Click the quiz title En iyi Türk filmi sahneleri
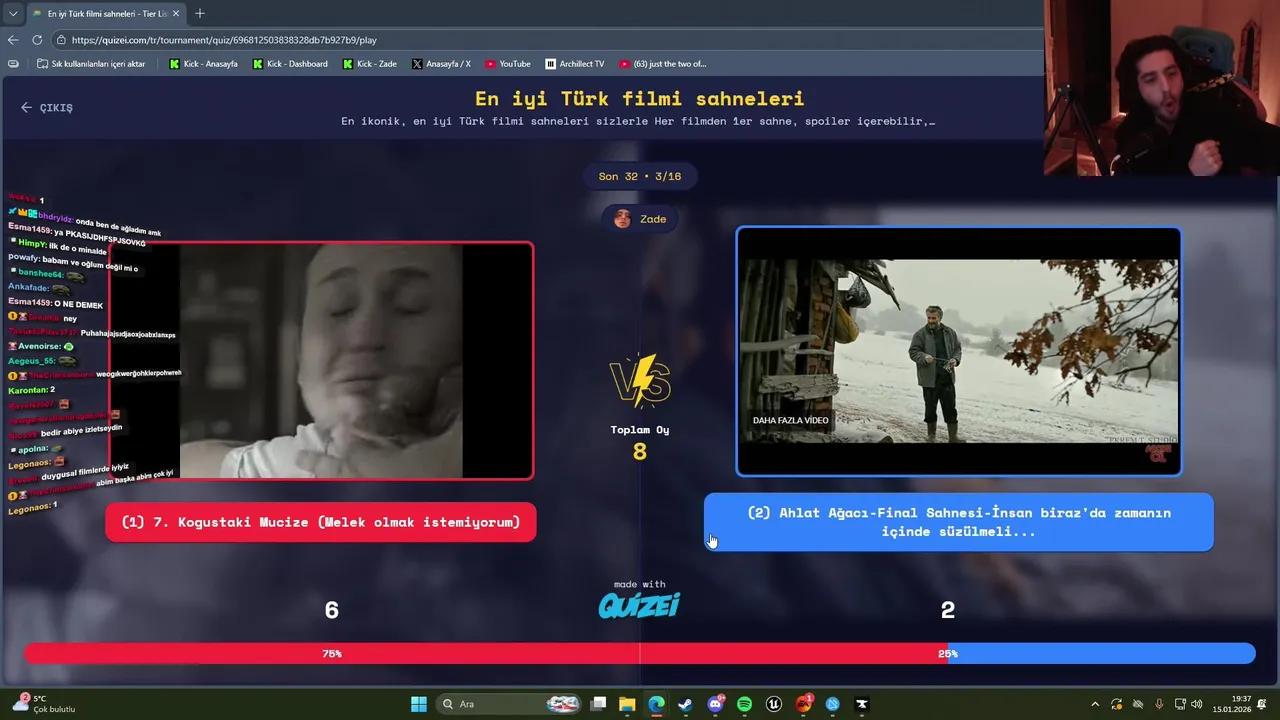The height and width of the screenshot is (720, 1280). tap(640, 99)
